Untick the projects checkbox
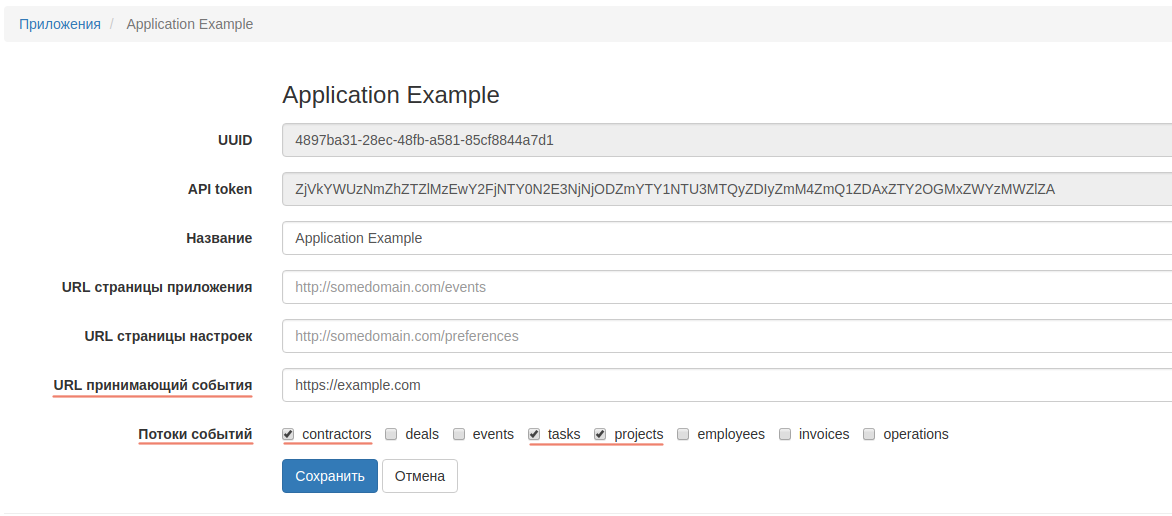1172x516 pixels. pos(600,434)
